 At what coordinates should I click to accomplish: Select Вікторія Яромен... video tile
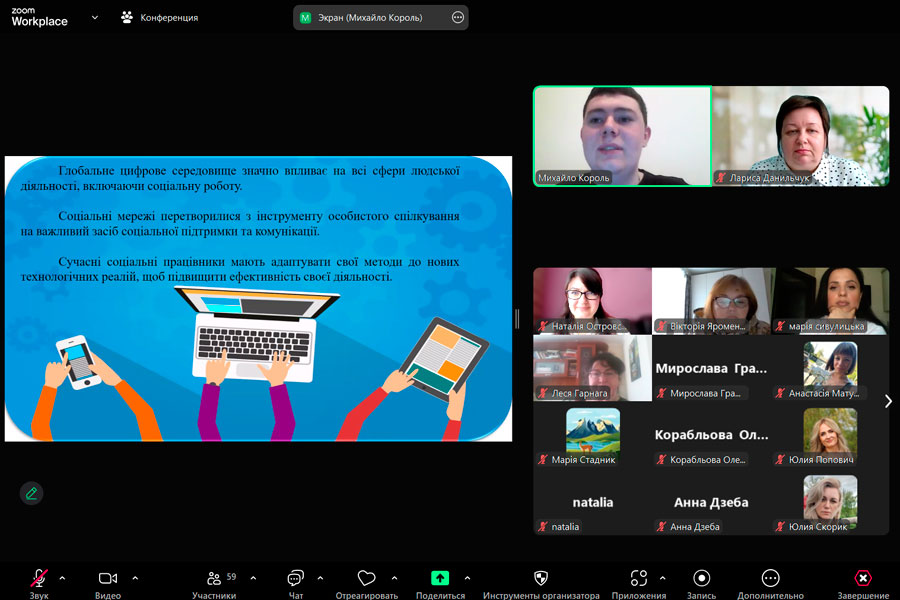(x=711, y=301)
